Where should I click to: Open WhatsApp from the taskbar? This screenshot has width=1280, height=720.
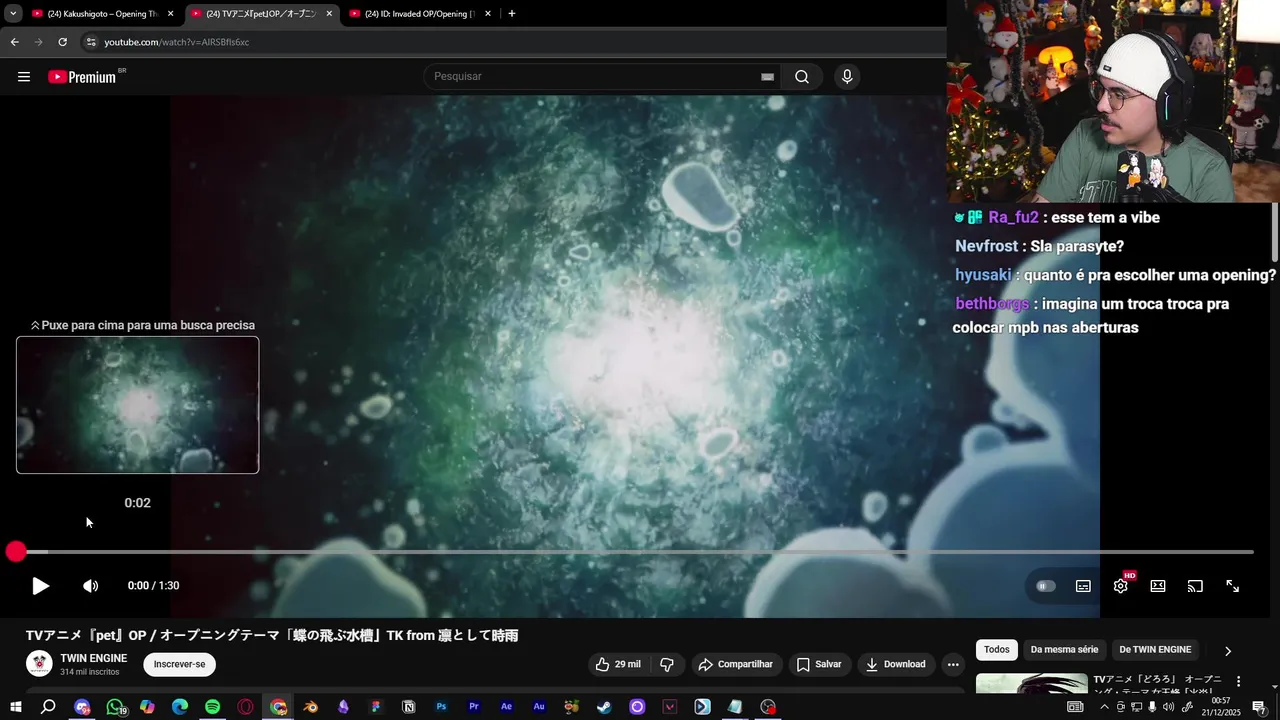[115, 707]
